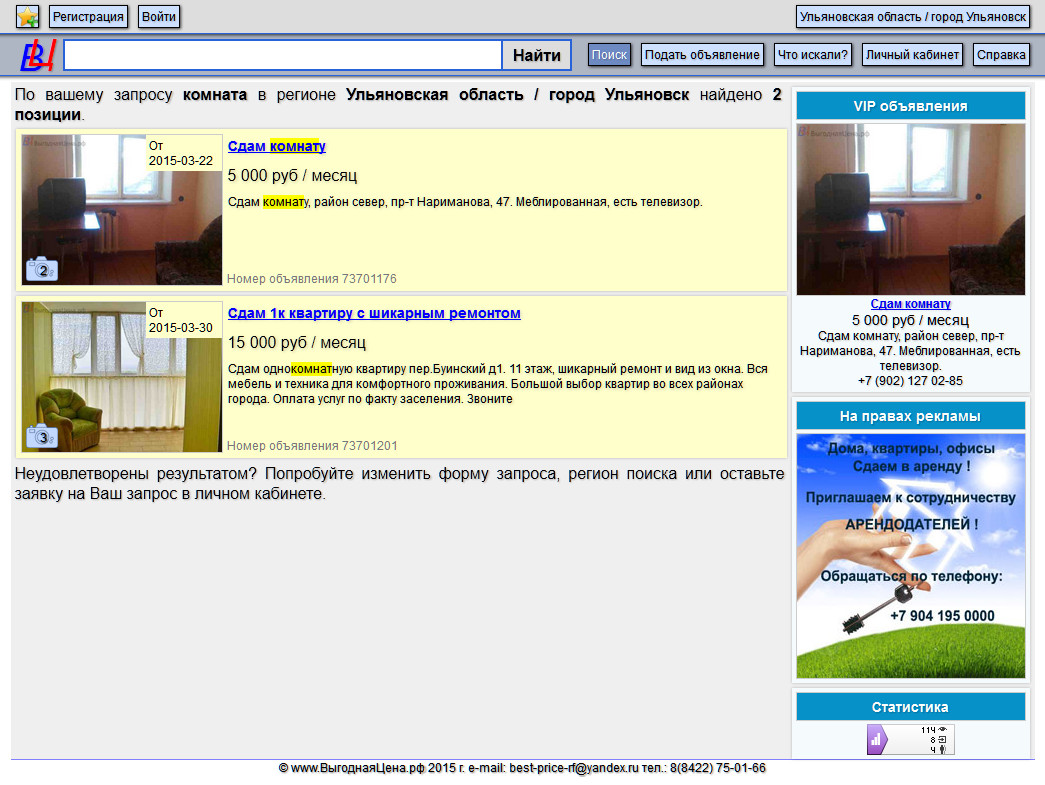
Task: Open the Справка help page
Action: click(x=1001, y=55)
